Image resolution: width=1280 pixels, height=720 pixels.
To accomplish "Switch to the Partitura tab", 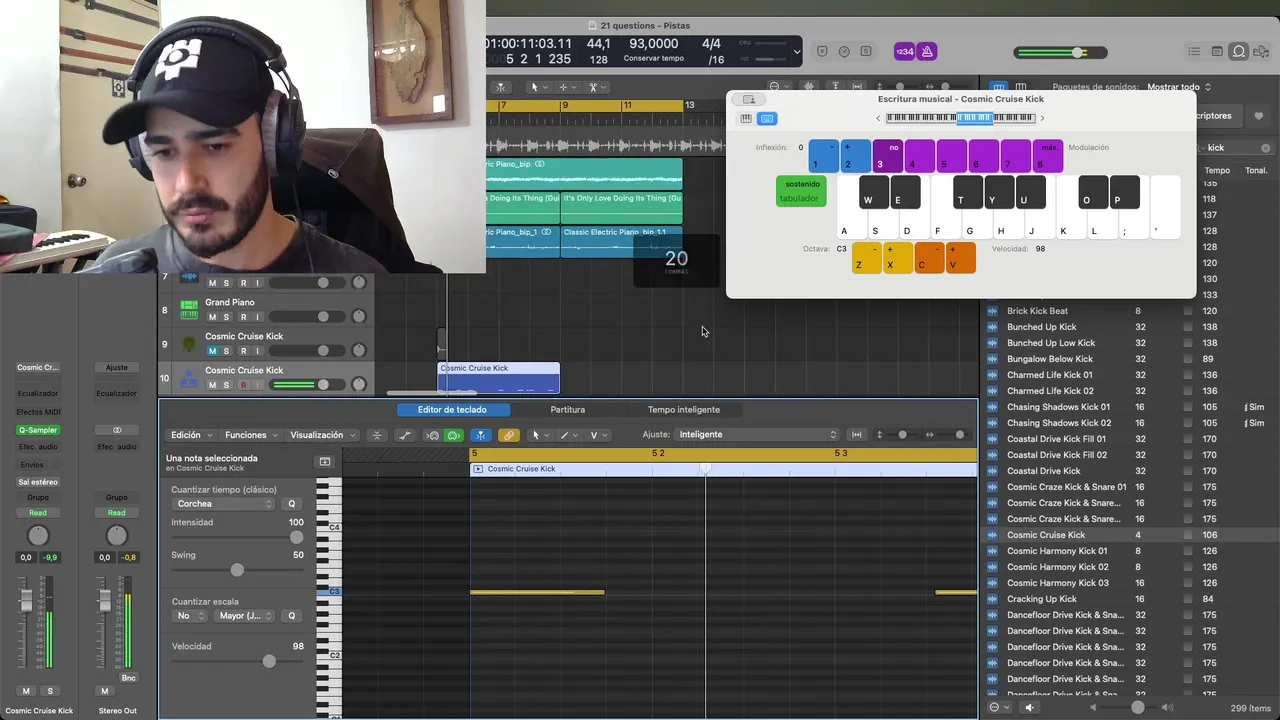I will coord(567,409).
